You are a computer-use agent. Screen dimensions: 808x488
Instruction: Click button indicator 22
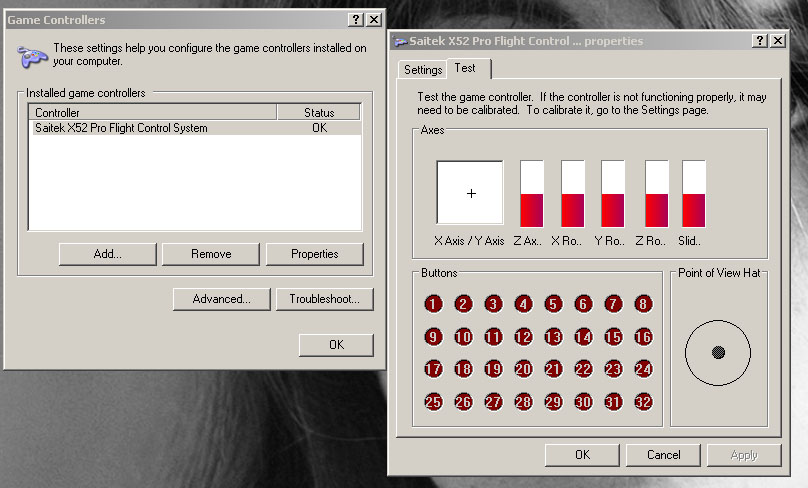click(x=583, y=369)
